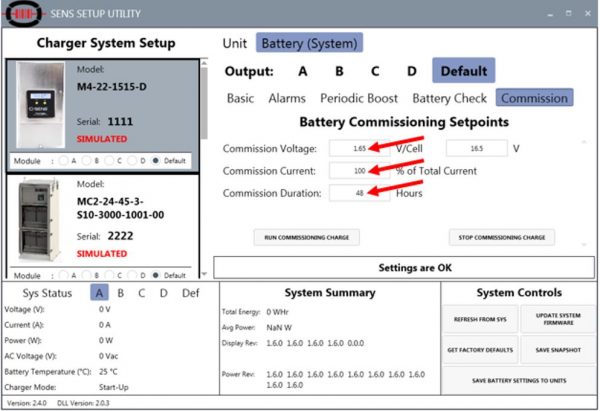
Task: Click Avg Power value 'NaN W'
Action: click(x=279, y=328)
